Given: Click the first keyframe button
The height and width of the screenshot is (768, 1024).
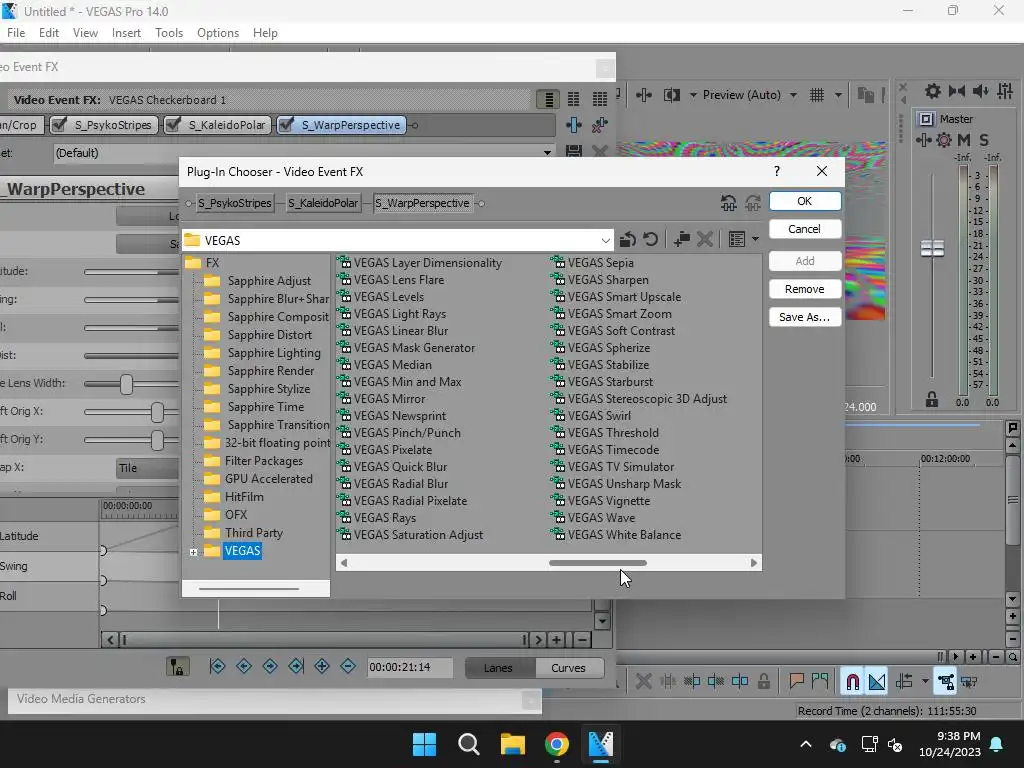Looking at the screenshot, I should click(x=217, y=666).
